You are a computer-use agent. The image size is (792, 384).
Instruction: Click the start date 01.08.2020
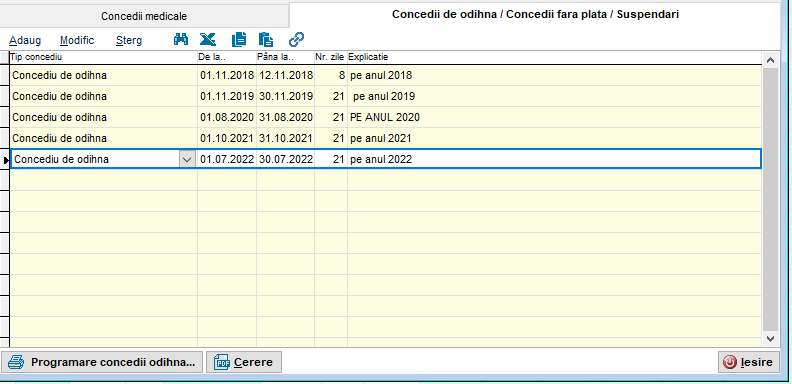(227, 117)
